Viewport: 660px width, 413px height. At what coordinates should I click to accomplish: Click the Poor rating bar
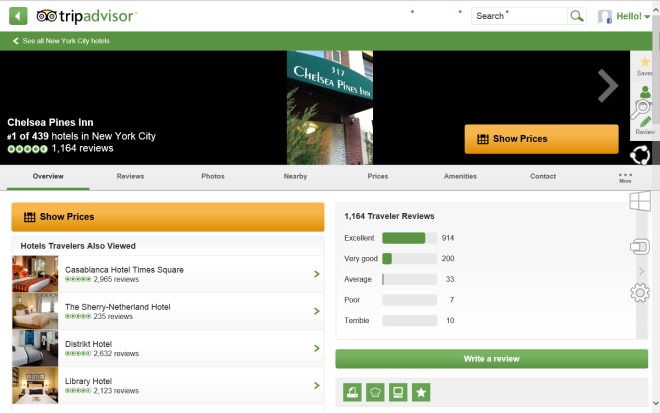pyautogui.click(x=409, y=300)
